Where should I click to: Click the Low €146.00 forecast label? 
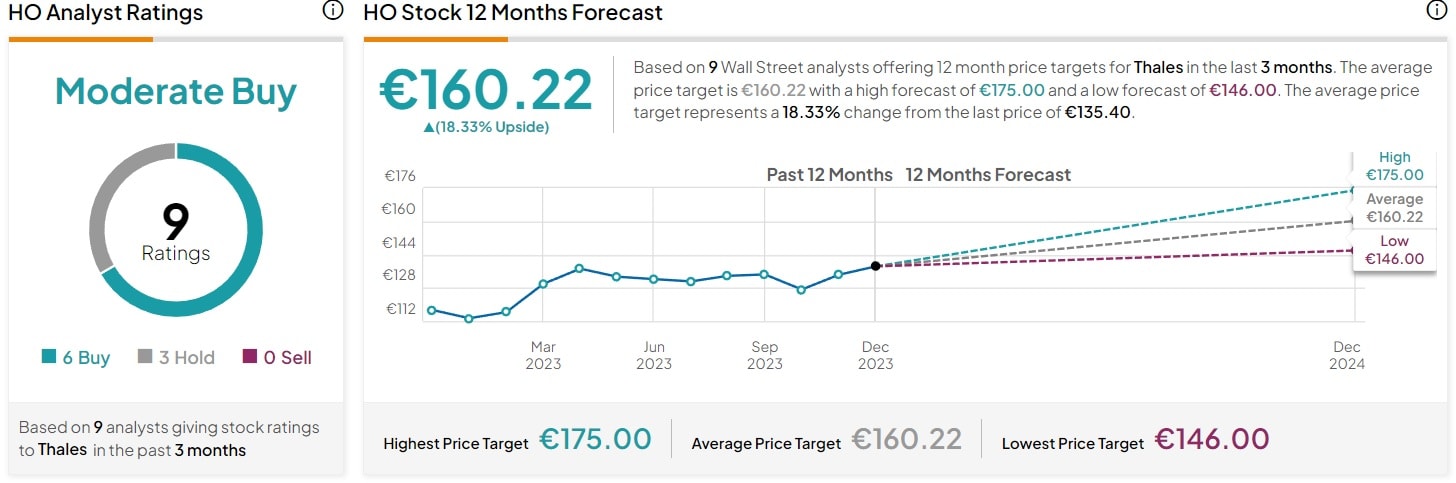point(1394,250)
